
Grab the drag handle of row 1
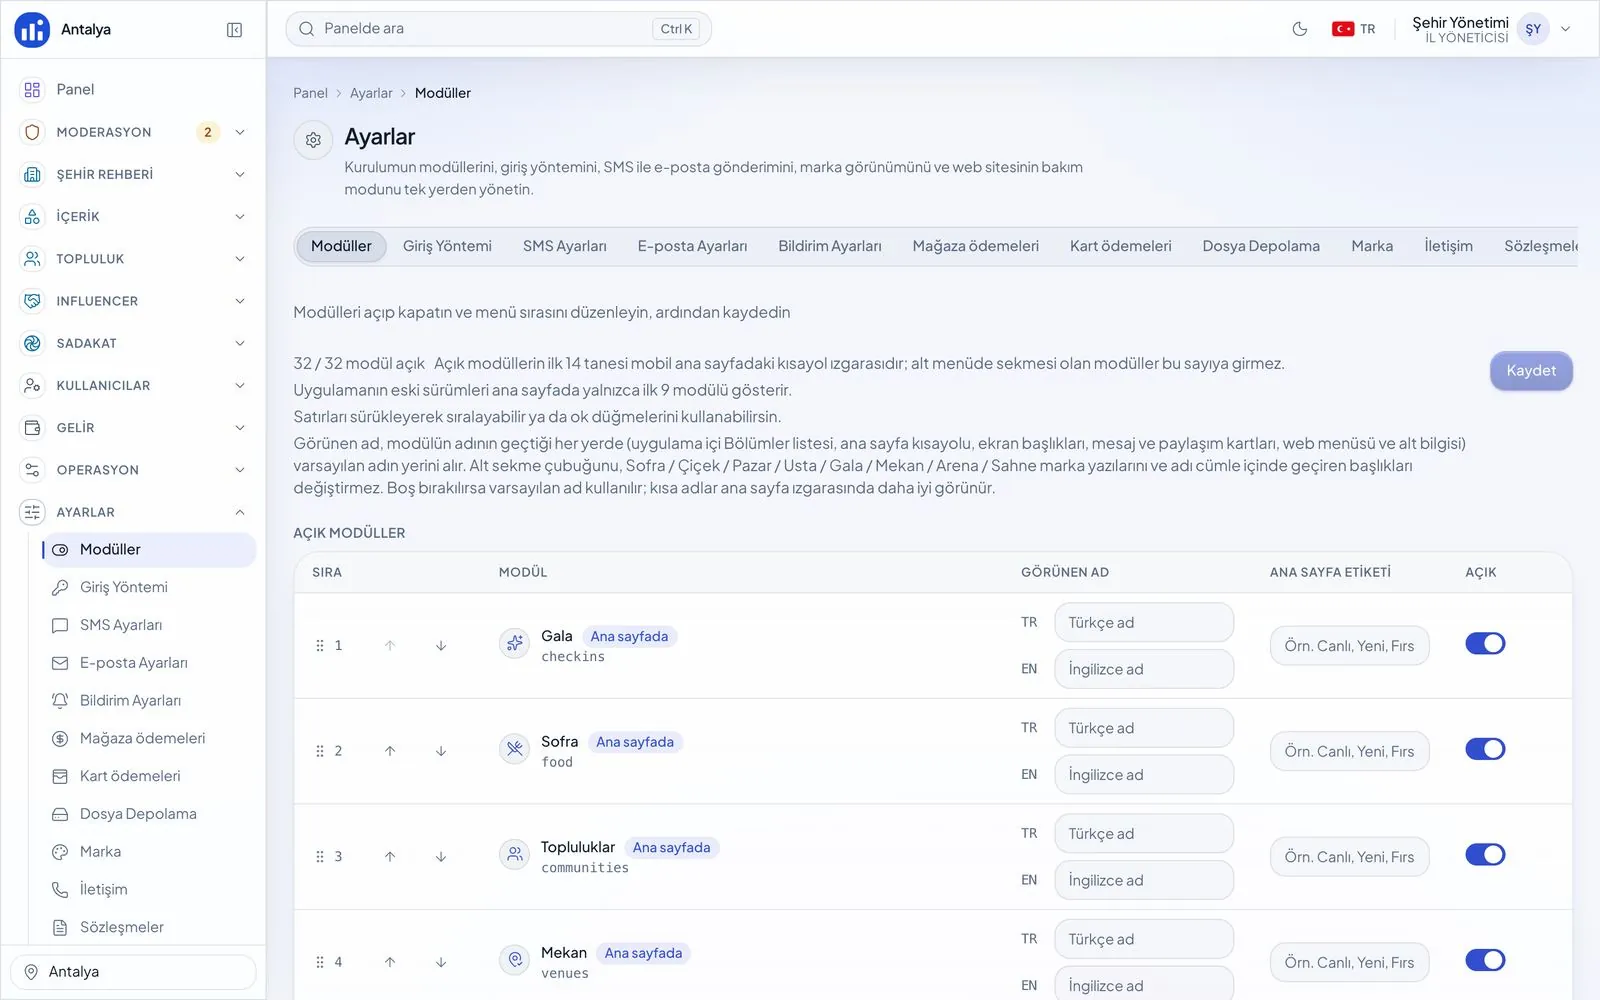click(320, 646)
